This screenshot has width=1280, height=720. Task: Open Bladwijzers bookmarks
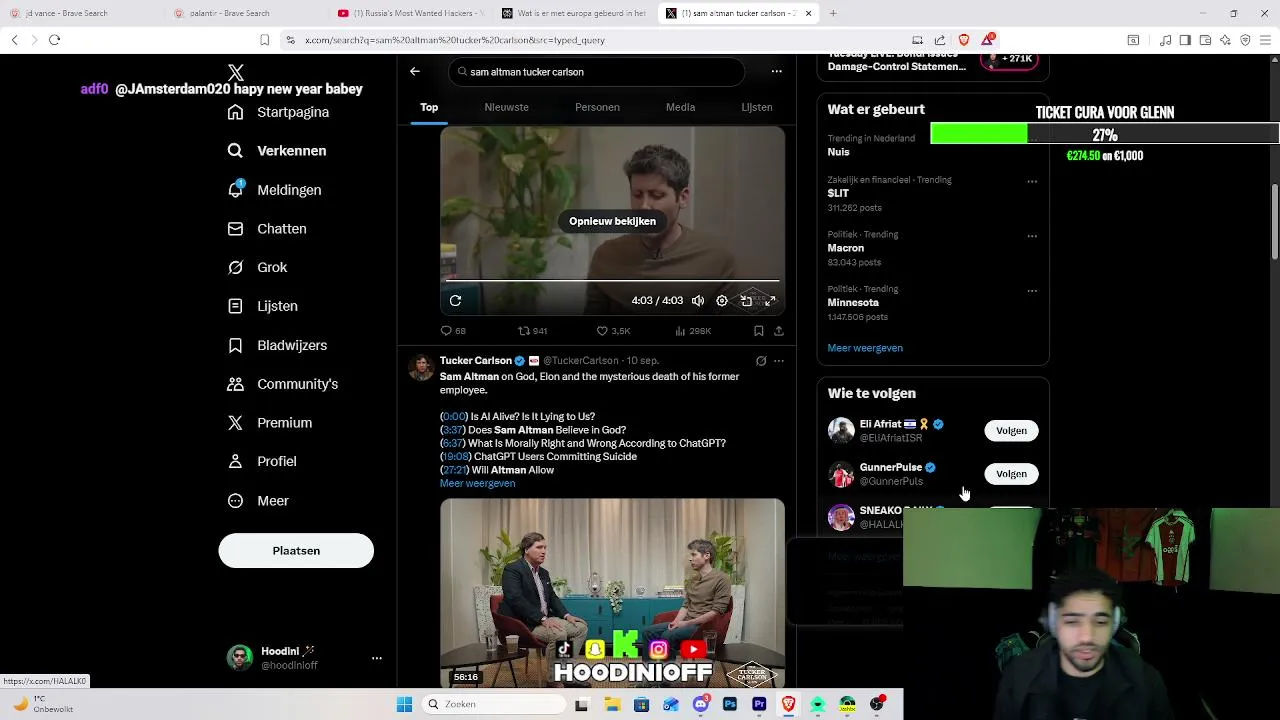click(277, 345)
